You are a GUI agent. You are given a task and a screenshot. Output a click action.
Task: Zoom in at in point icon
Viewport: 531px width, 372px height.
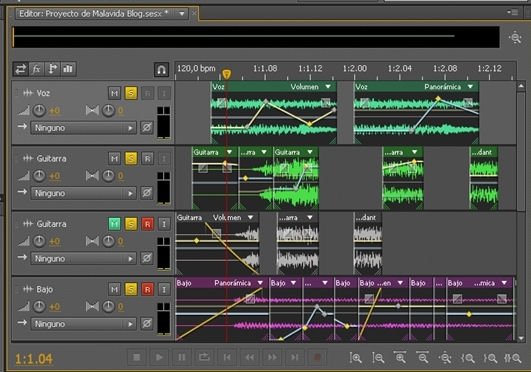click(x=468, y=357)
